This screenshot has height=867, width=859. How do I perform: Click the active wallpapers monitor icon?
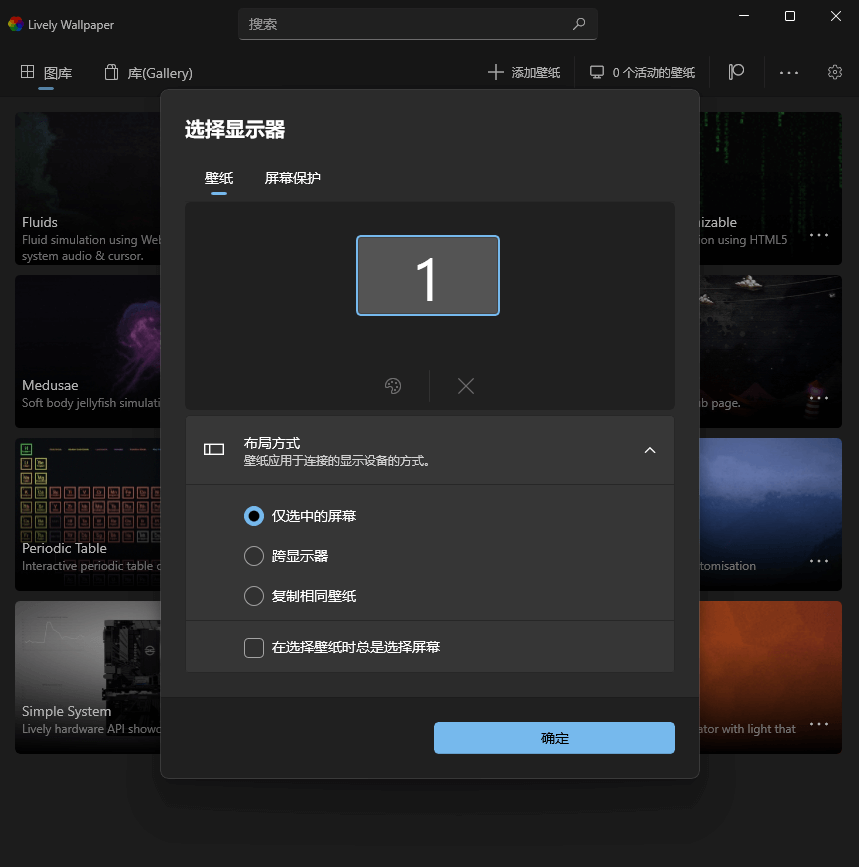[597, 72]
